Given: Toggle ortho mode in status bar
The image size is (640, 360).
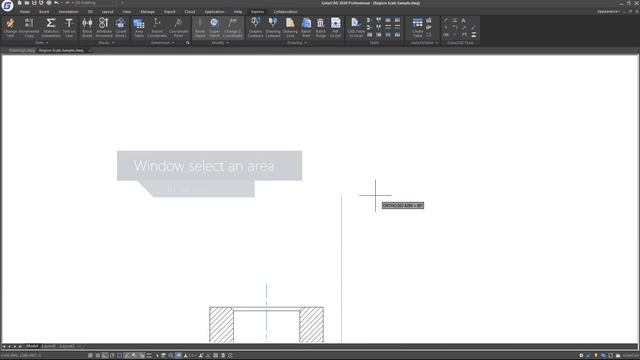Looking at the screenshot, I should [x=105, y=356].
